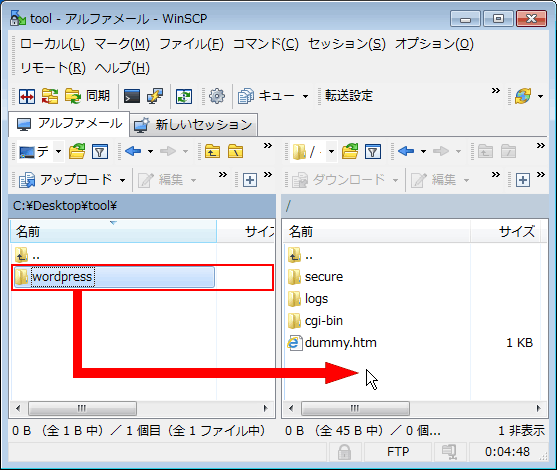Click the remote panel filter icon
The height and width of the screenshot is (470, 557).
[x=373, y=152]
